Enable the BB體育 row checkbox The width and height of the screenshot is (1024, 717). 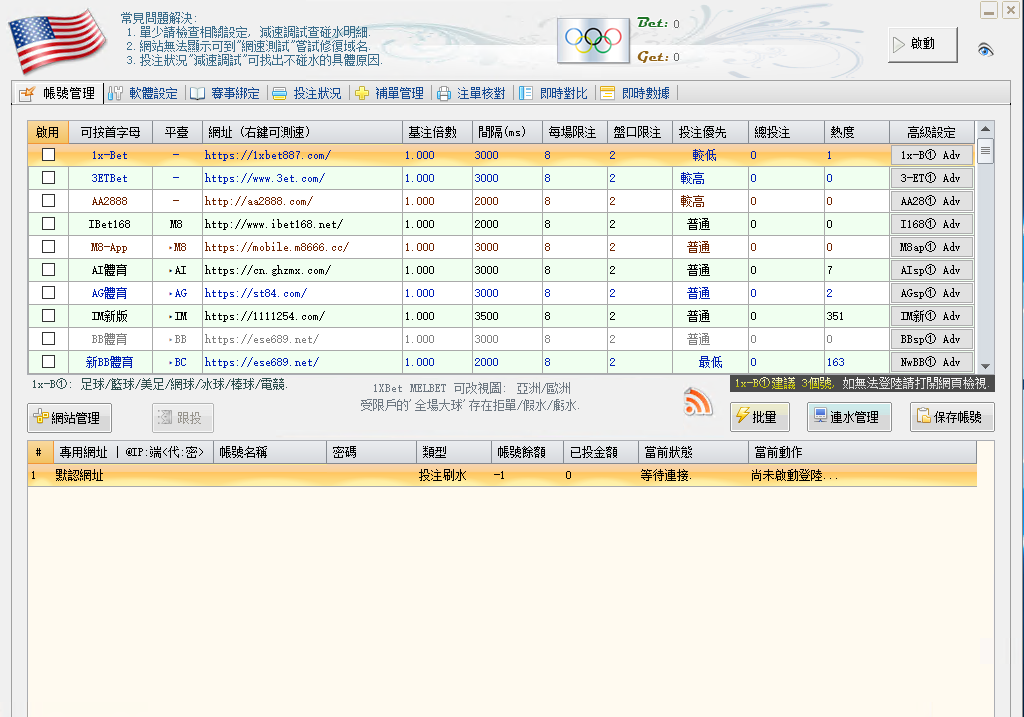click(x=48, y=339)
